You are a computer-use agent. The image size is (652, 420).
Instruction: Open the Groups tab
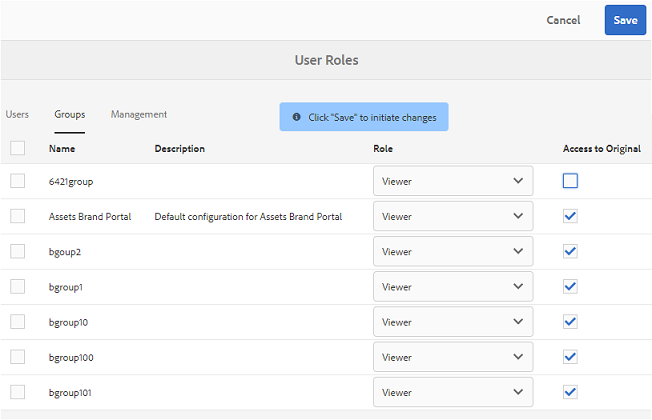point(70,115)
